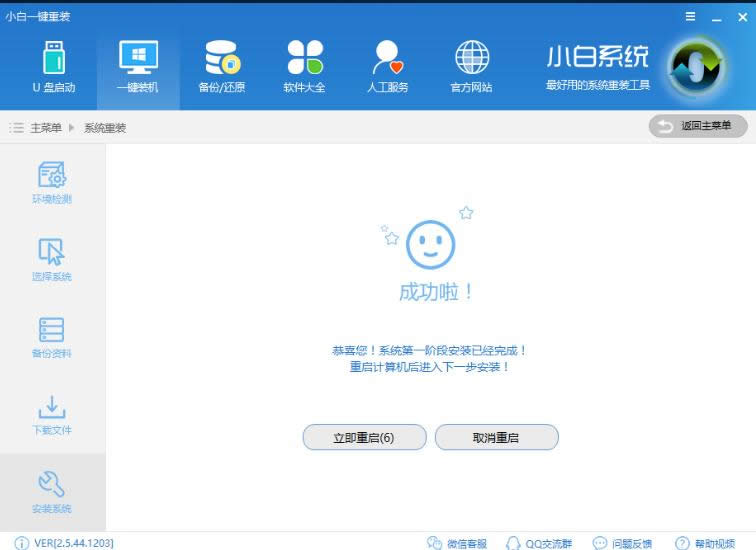Visit the 官方网站 official website
756x550 pixels.
472,67
